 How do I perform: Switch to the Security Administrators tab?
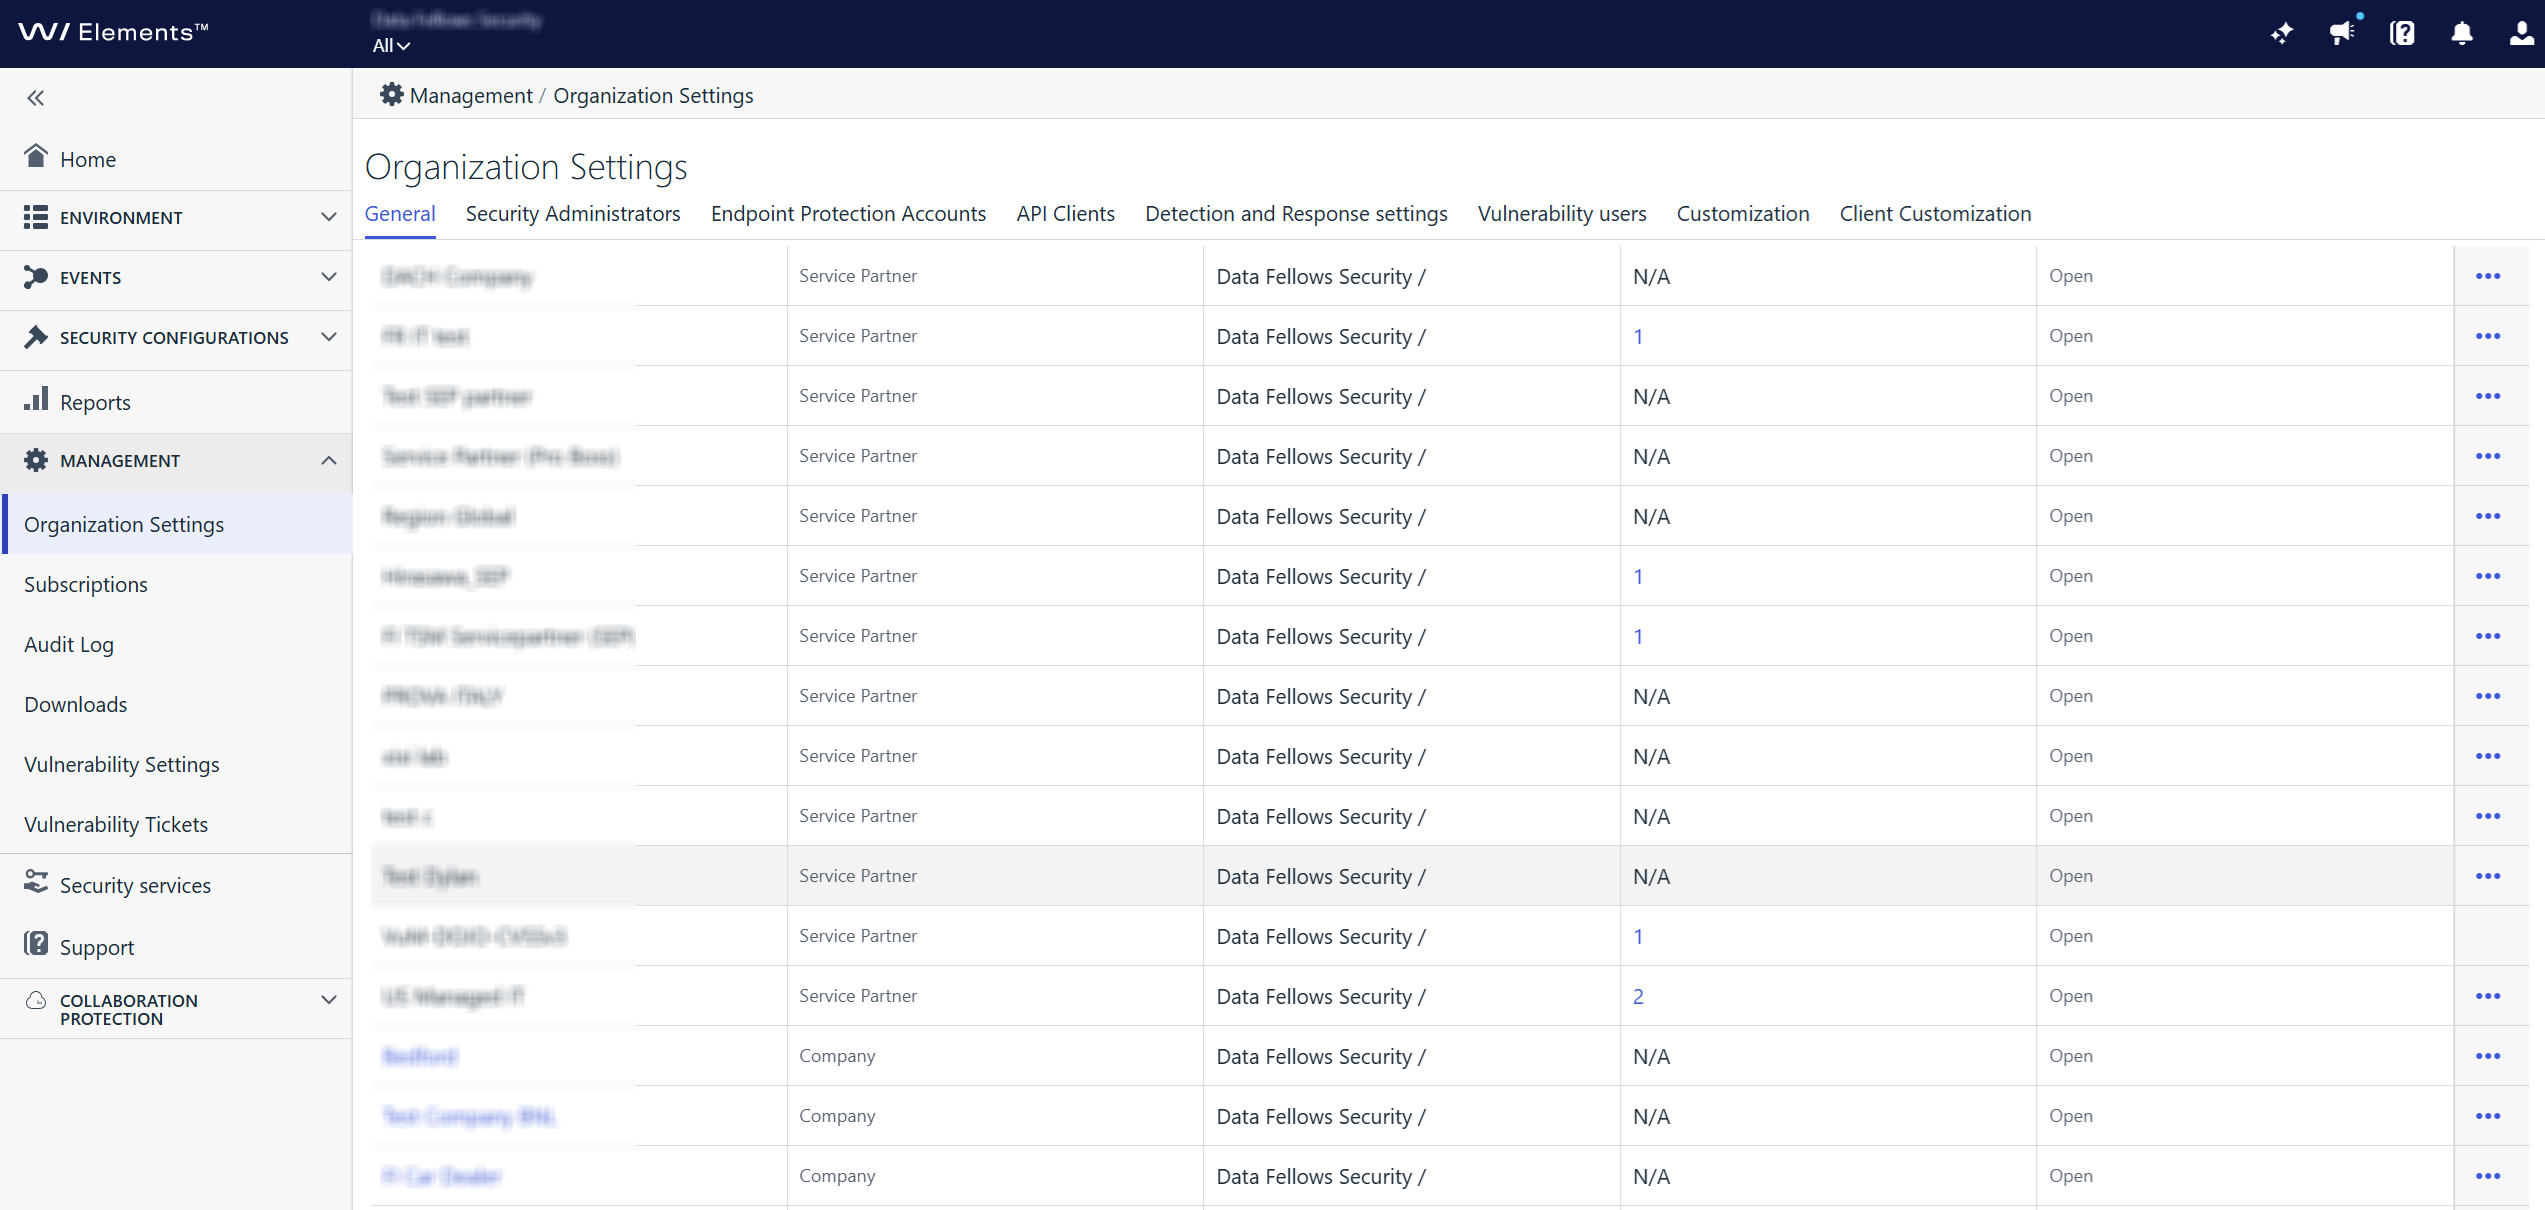[x=573, y=214]
